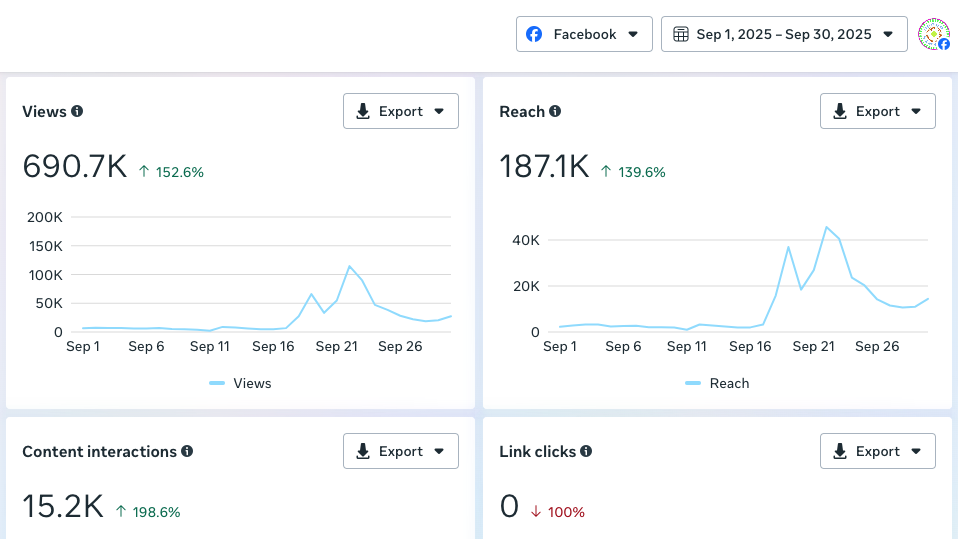
Task: Open the Content interactions info tooltip icon
Action: pyautogui.click(x=187, y=451)
